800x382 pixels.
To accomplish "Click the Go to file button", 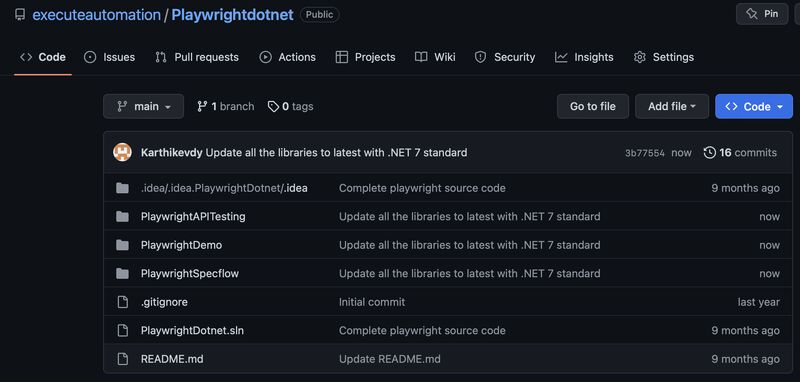I will tap(592, 107).
